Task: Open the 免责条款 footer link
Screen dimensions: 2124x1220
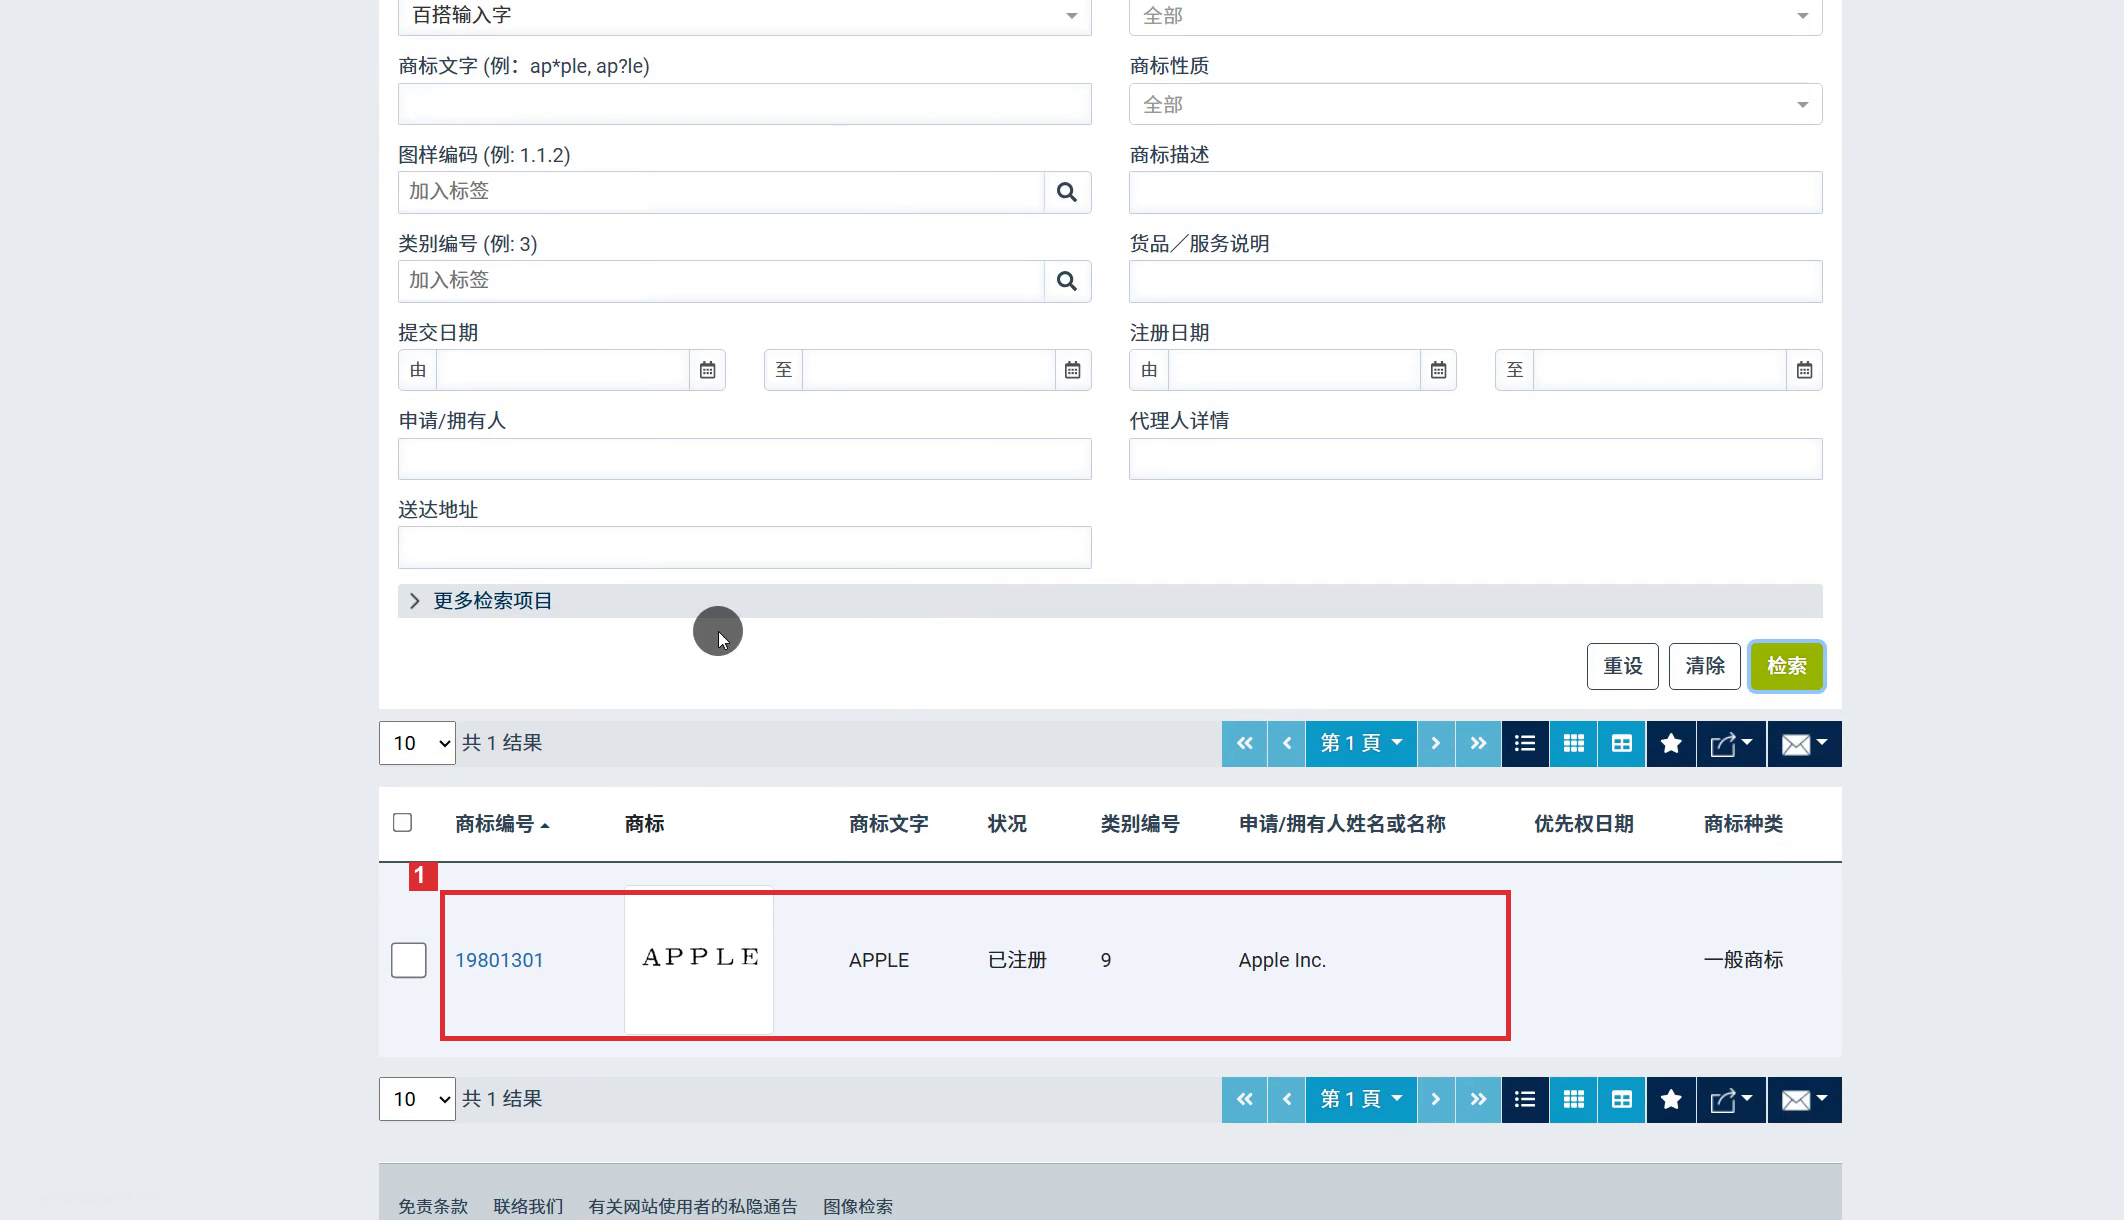Action: 433,1207
